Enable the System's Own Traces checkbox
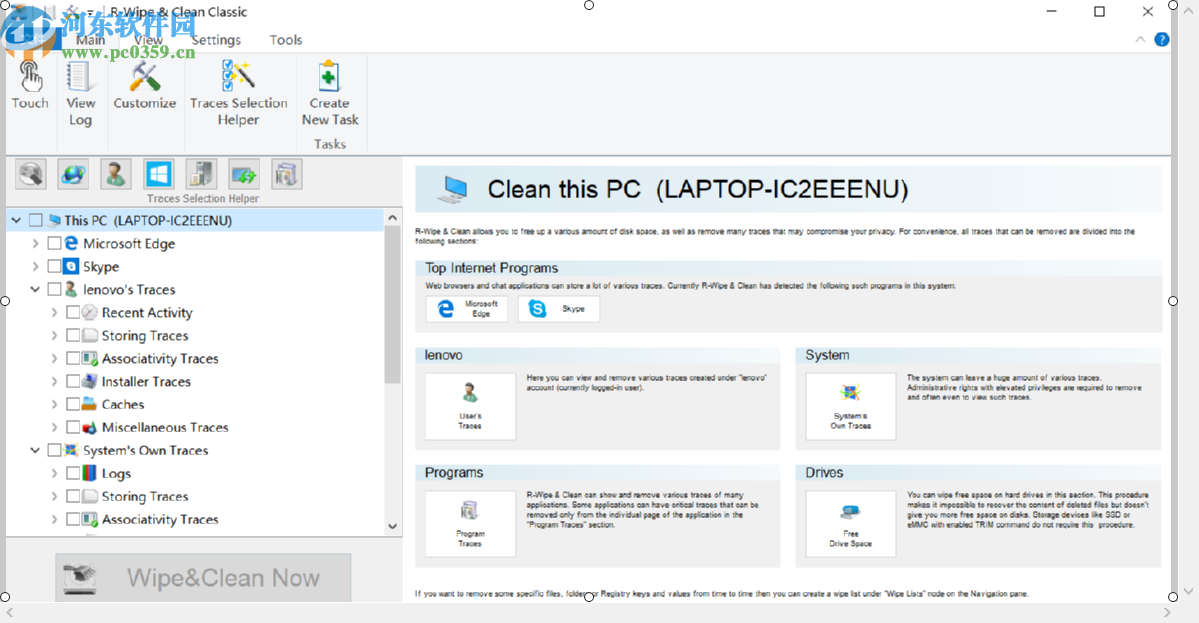 (x=54, y=449)
